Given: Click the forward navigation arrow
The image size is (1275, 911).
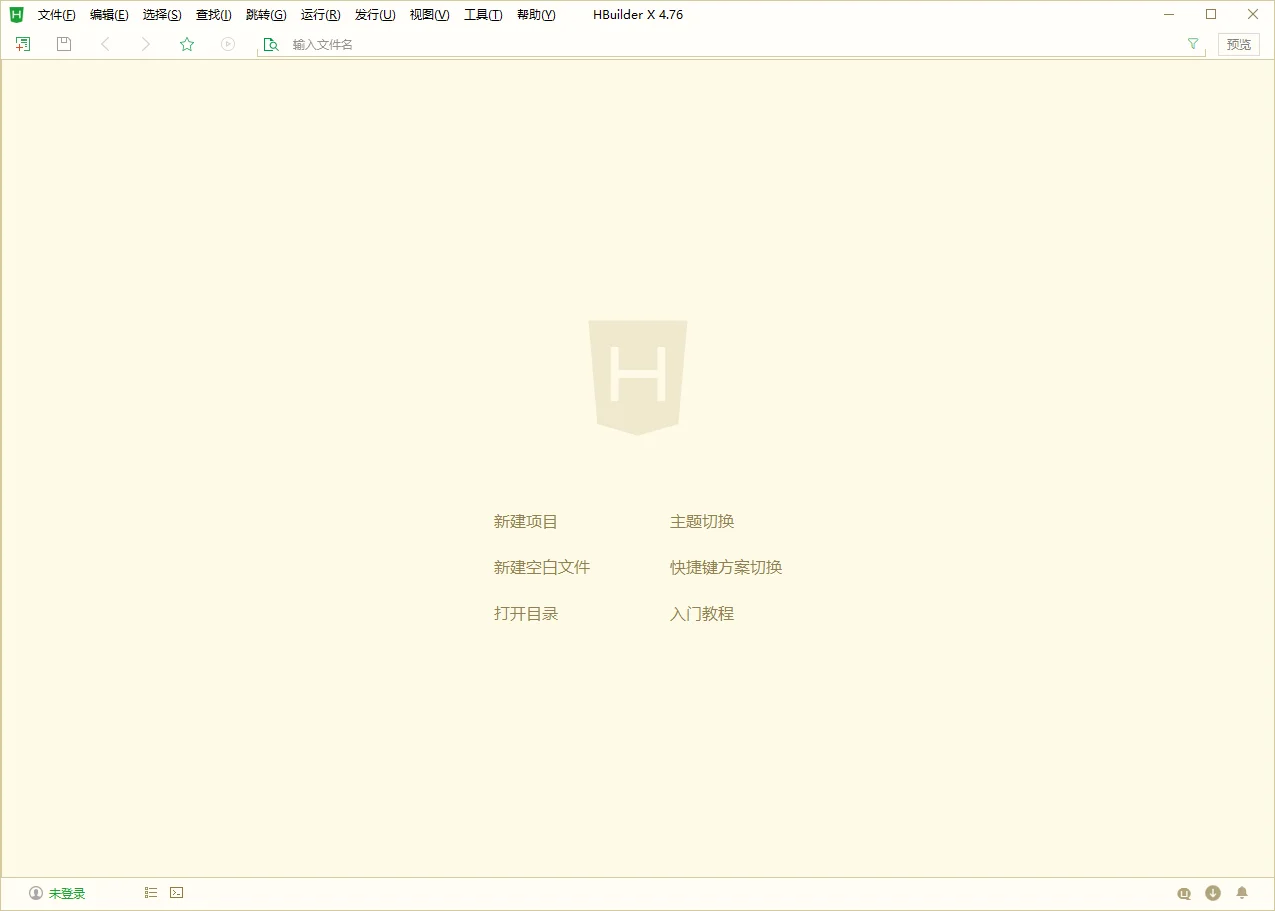Looking at the screenshot, I should point(146,44).
